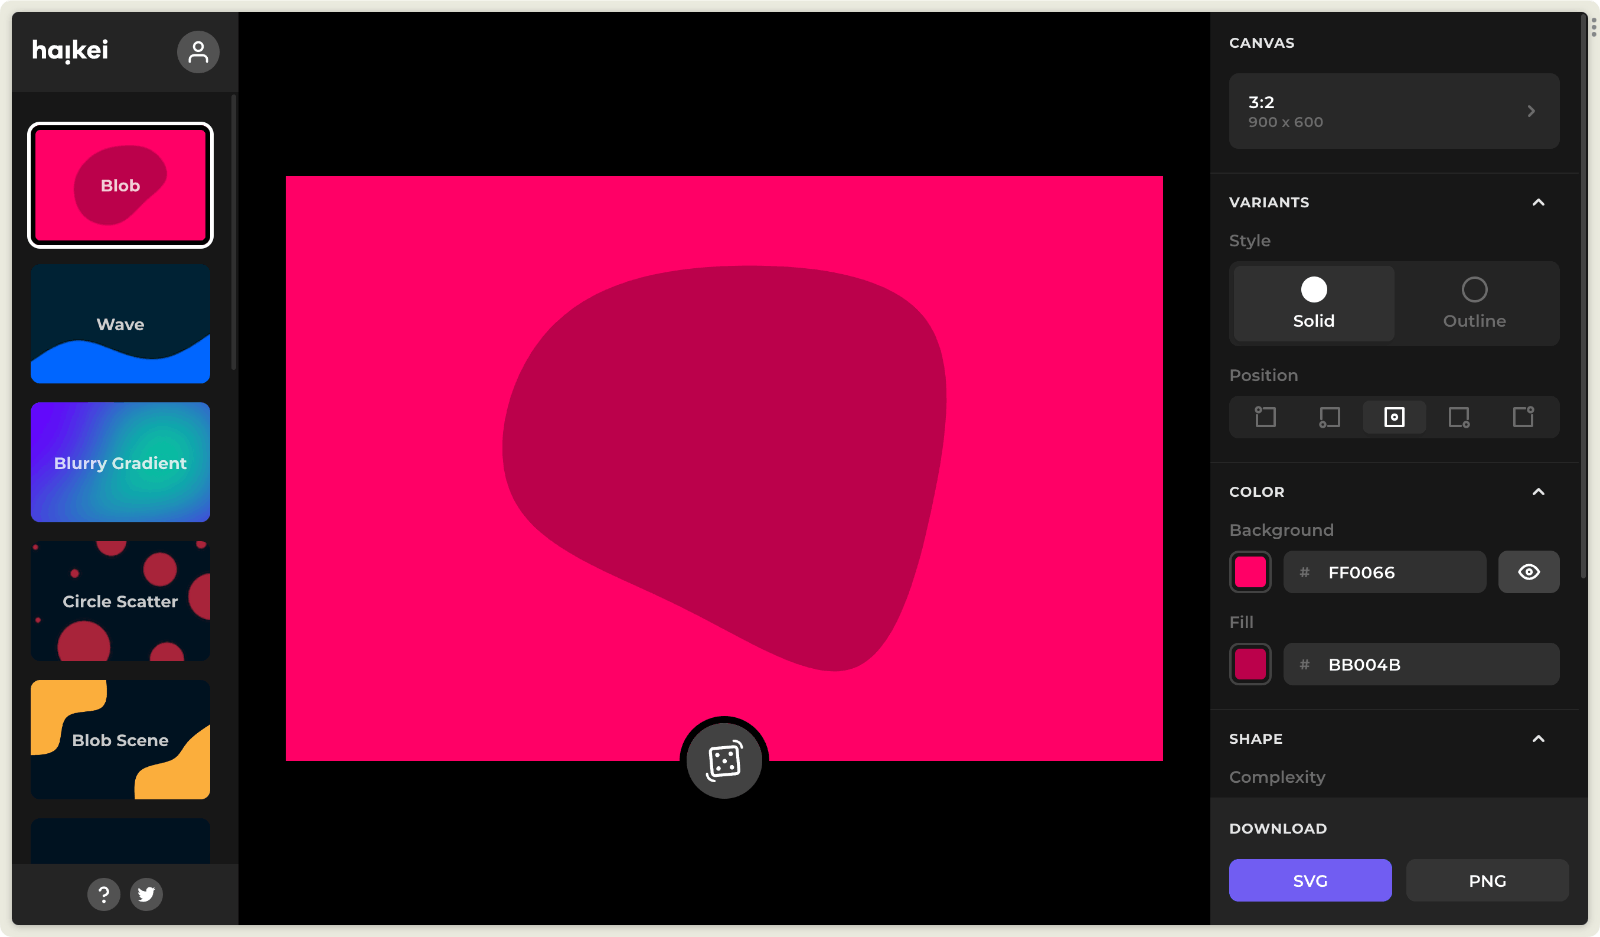Viewport: 1600px width, 937px height.
Task: Collapse the Color section
Action: pos(1538,492)
